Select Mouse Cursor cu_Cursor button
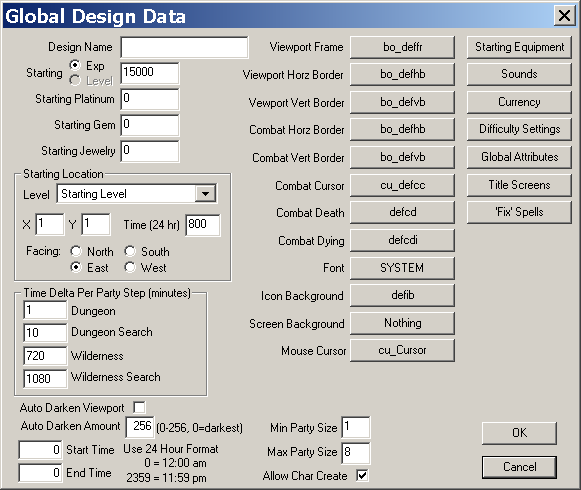The image size is (581, 490). [x=402, y=350]
